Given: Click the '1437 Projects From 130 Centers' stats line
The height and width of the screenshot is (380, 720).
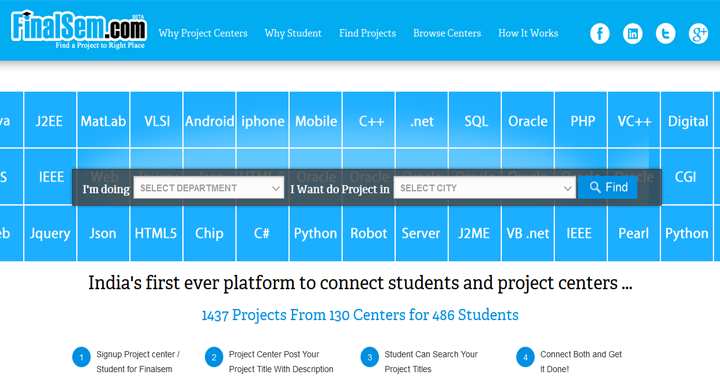Looking at the screenshot, I should tap(360, 315).
